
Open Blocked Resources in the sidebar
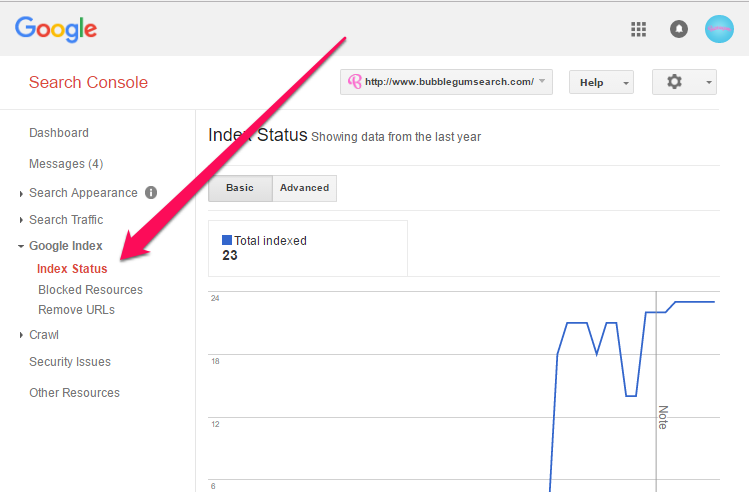[90, 290]
